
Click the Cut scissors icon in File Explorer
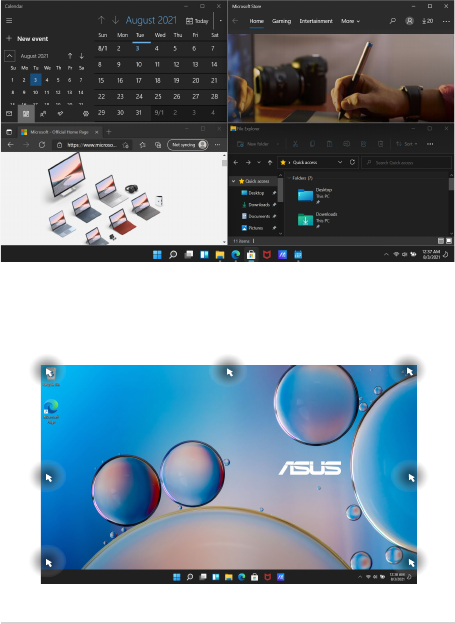coord(295,144)
